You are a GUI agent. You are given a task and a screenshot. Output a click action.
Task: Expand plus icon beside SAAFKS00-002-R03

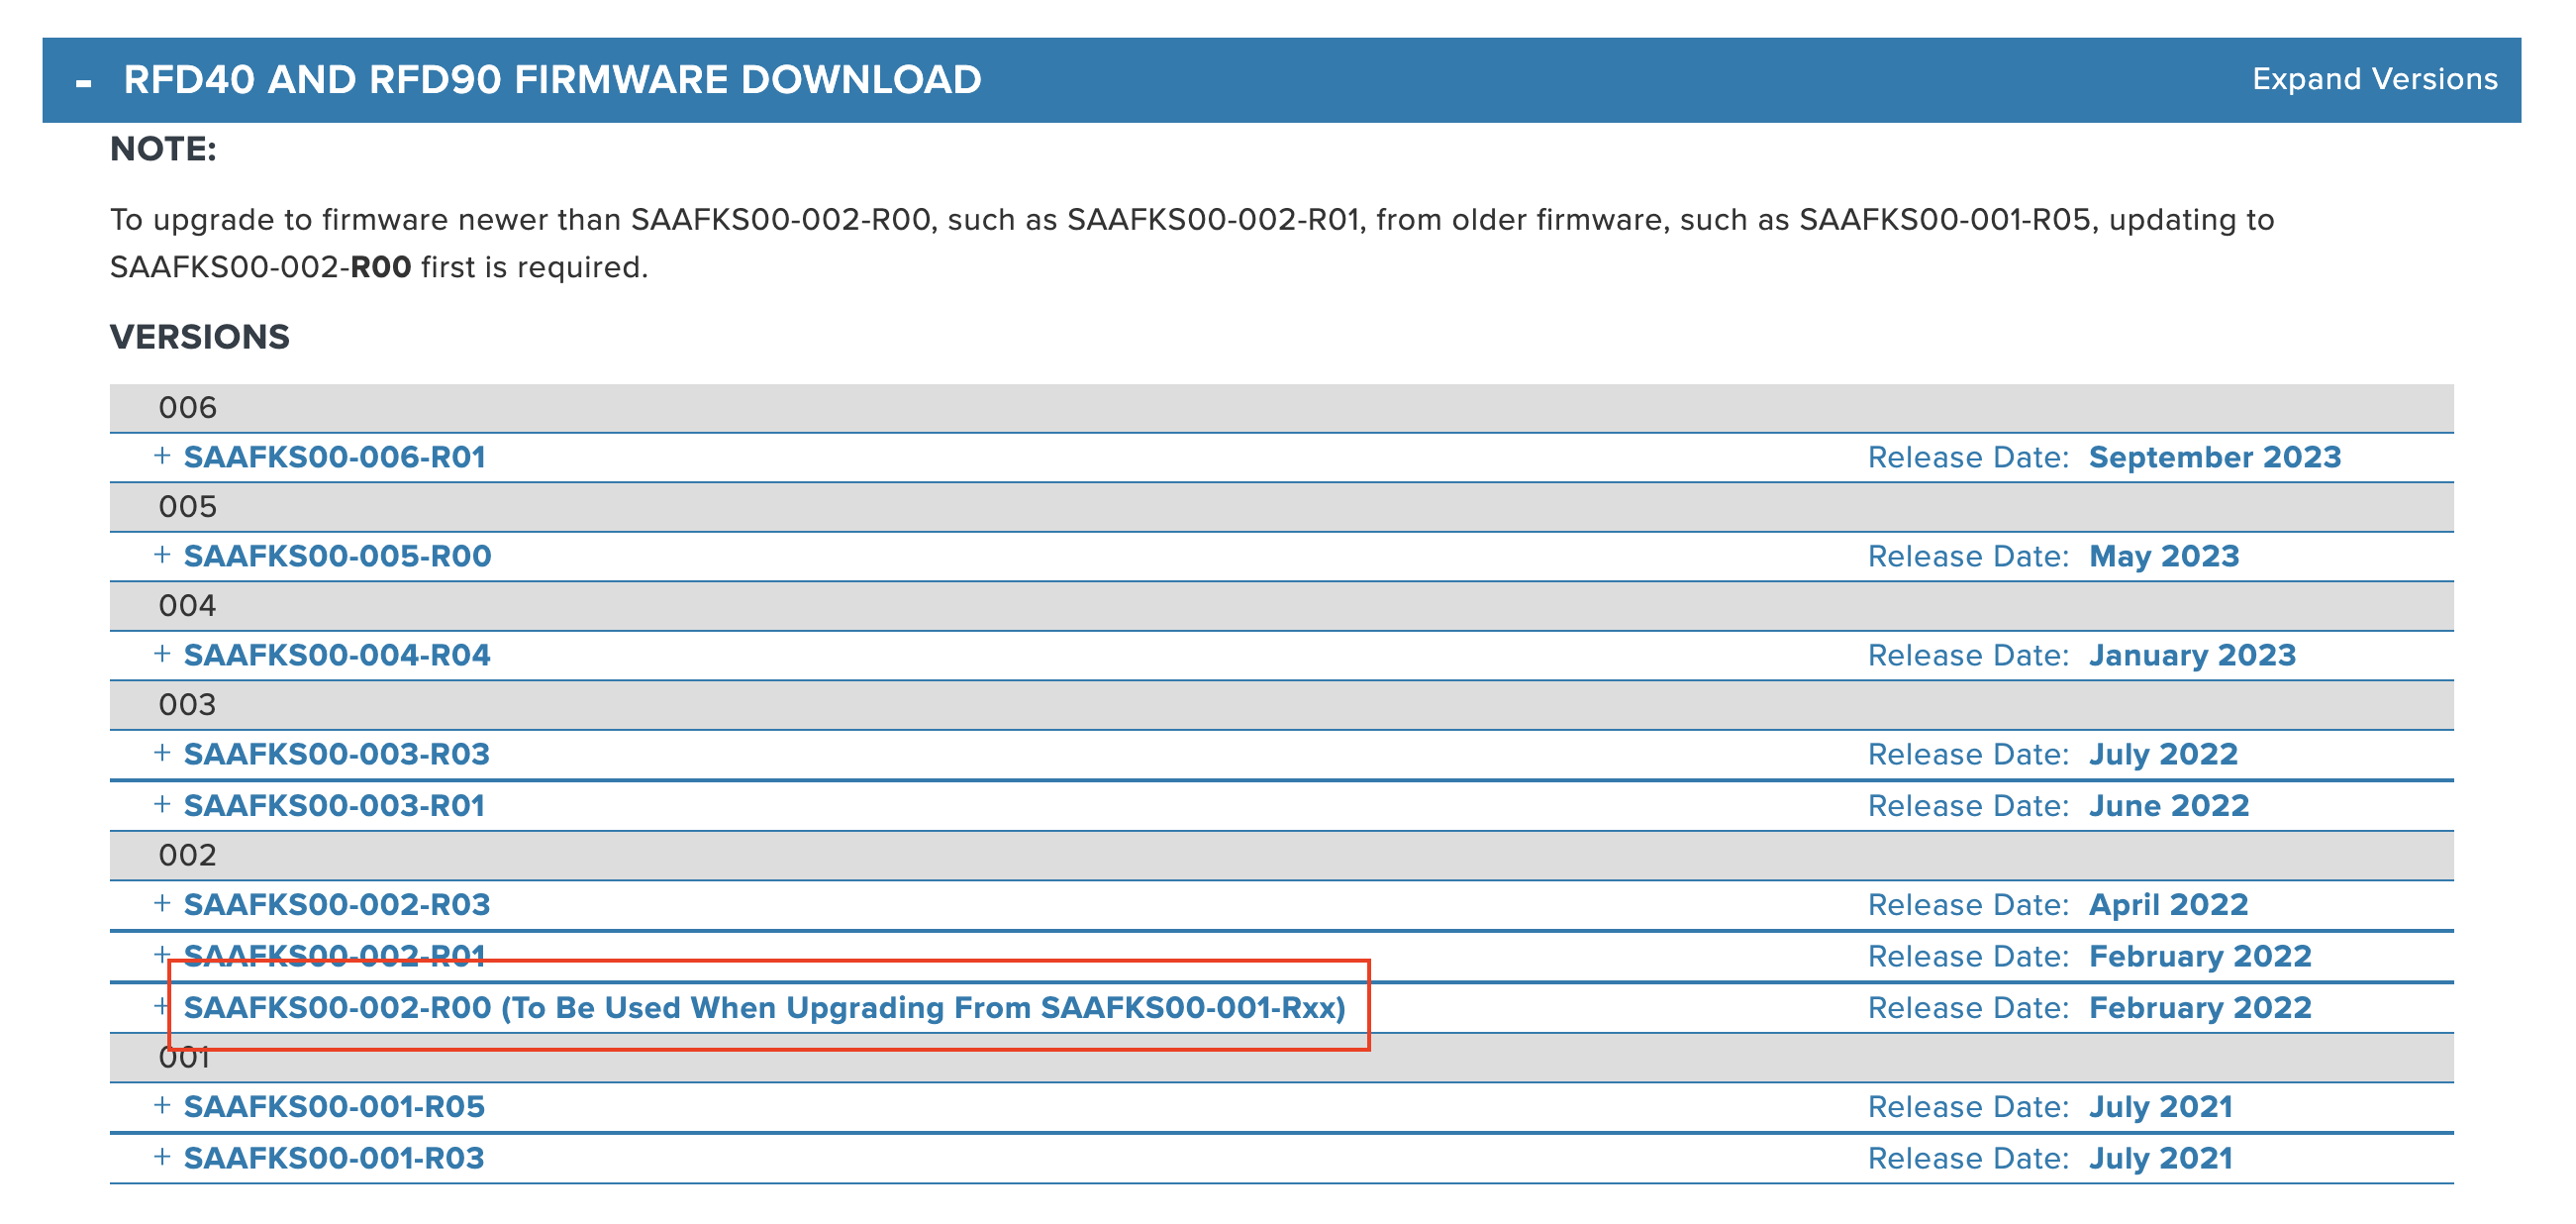click(162, 905)
